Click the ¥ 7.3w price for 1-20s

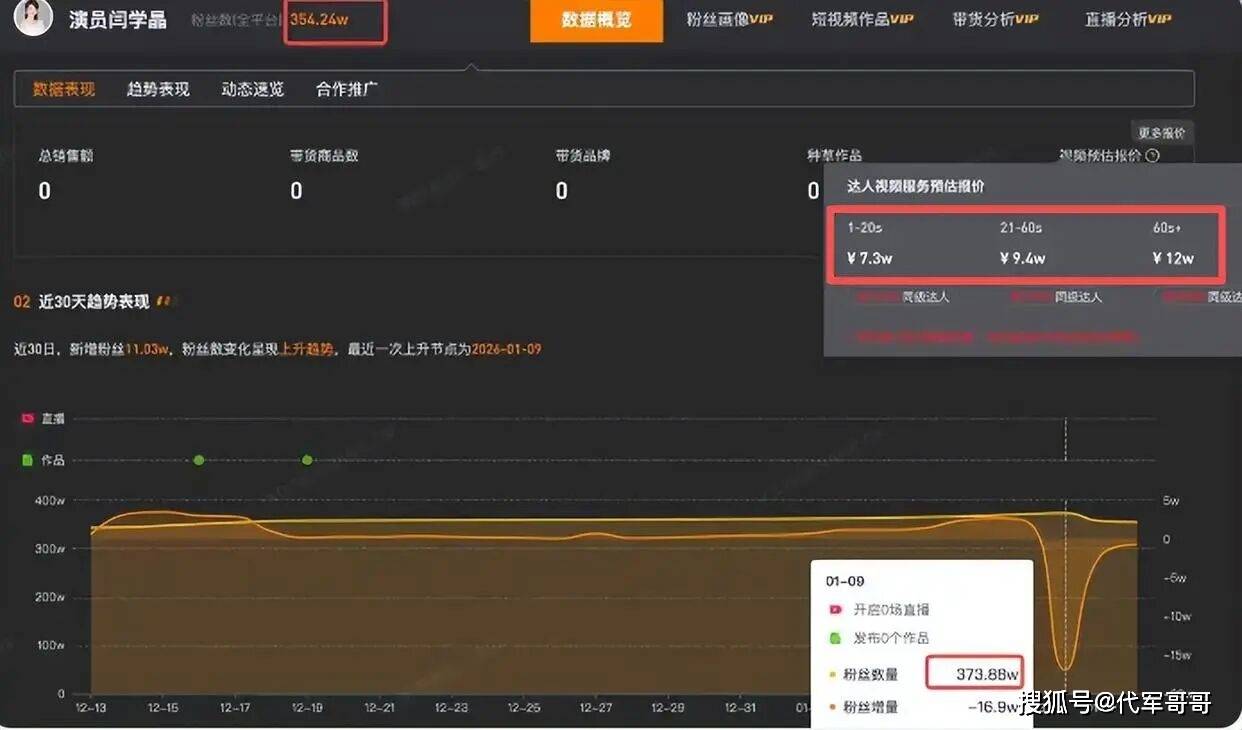click(870, 258)
